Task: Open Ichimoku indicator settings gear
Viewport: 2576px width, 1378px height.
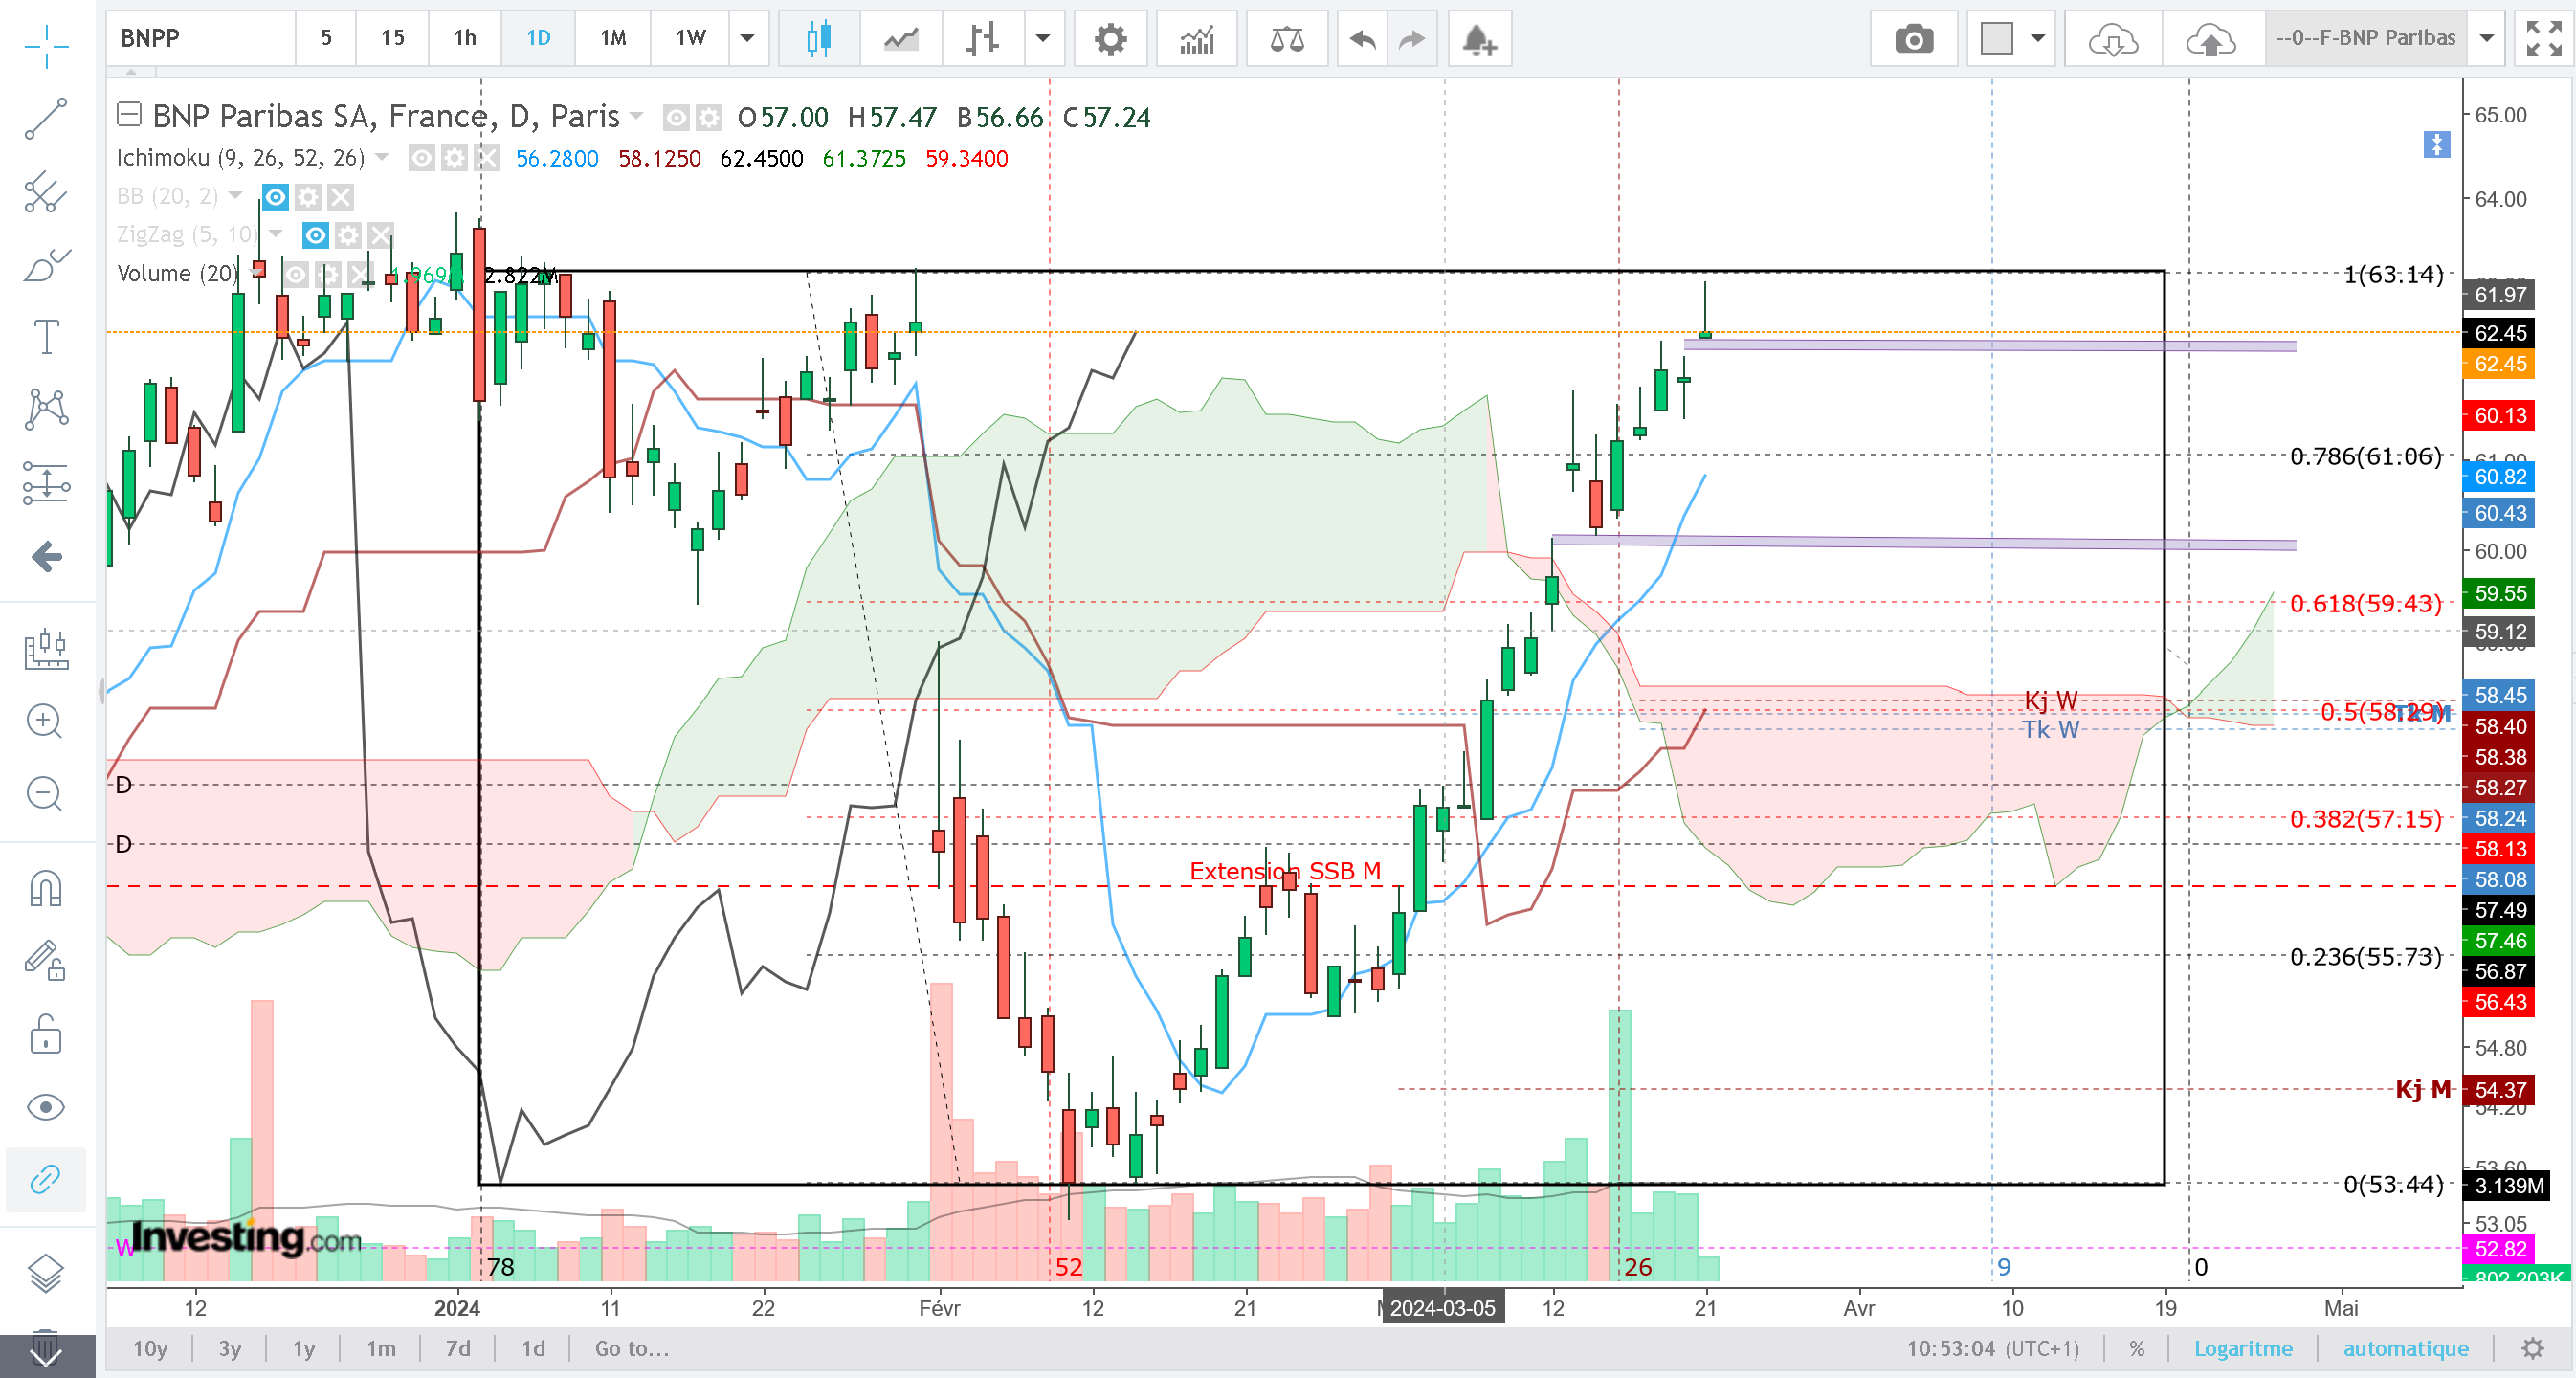Action: point(454,158)
